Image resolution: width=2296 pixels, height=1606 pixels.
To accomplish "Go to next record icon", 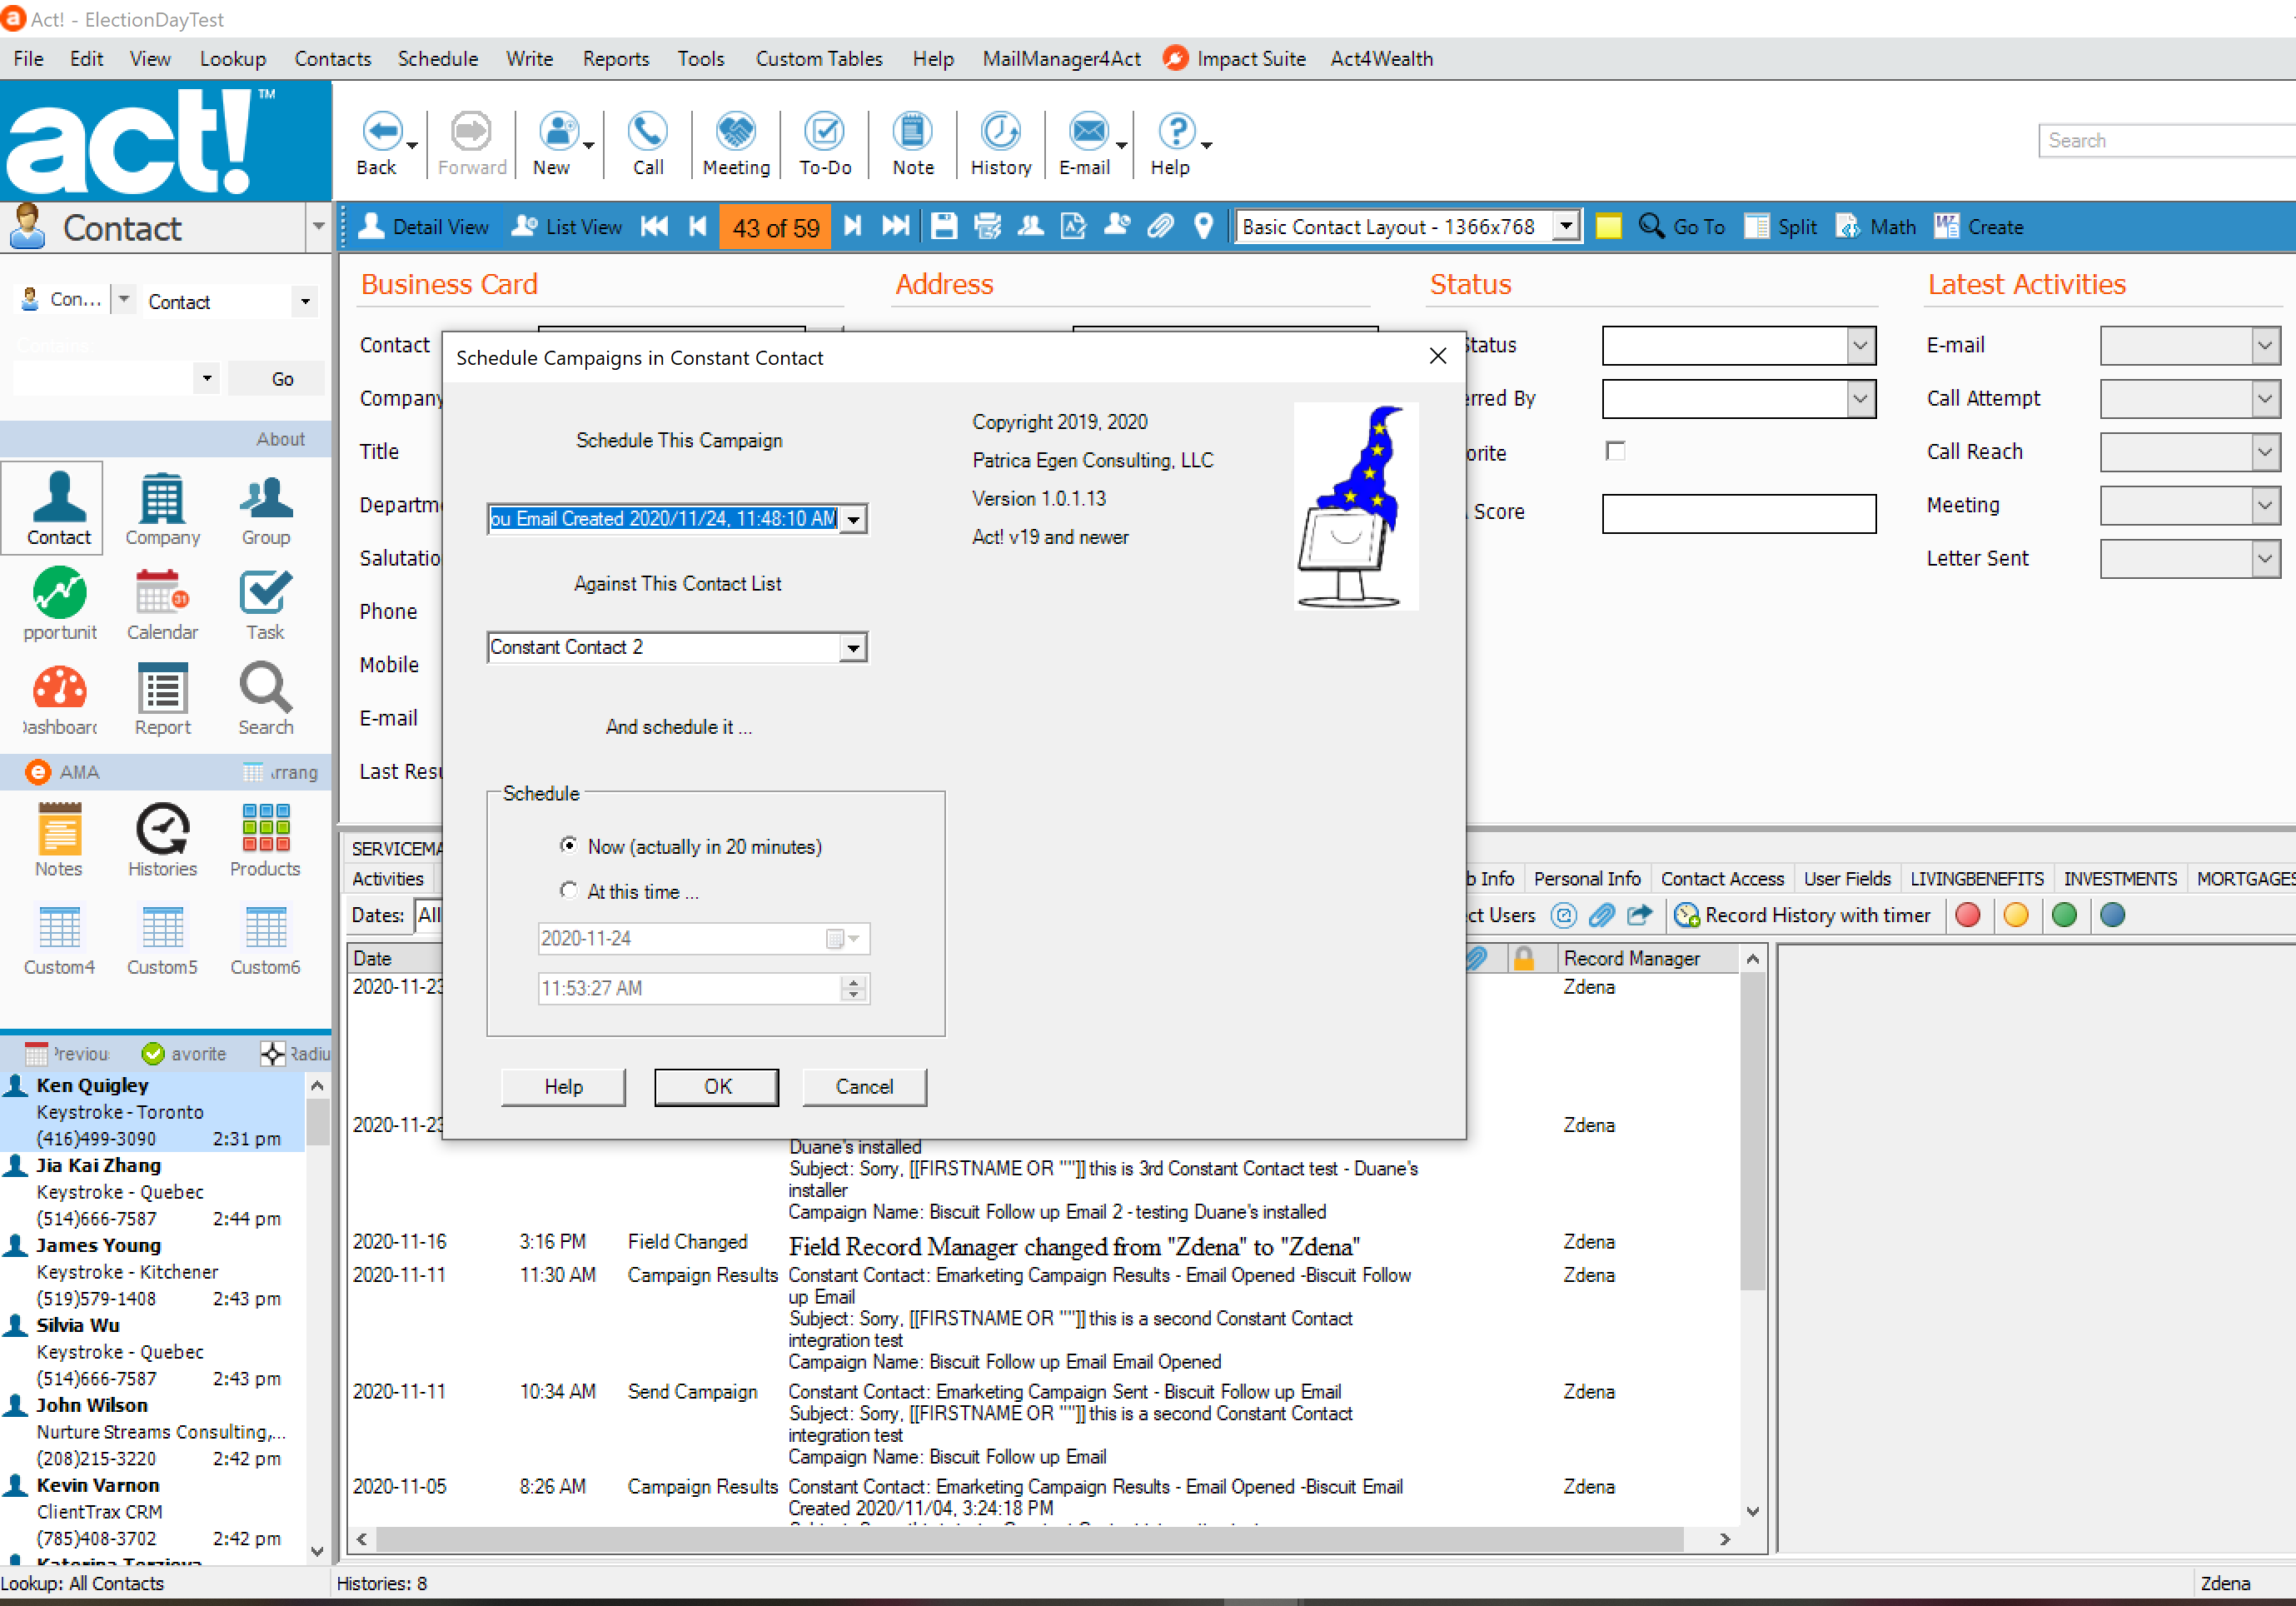I will tap(852, 227).
